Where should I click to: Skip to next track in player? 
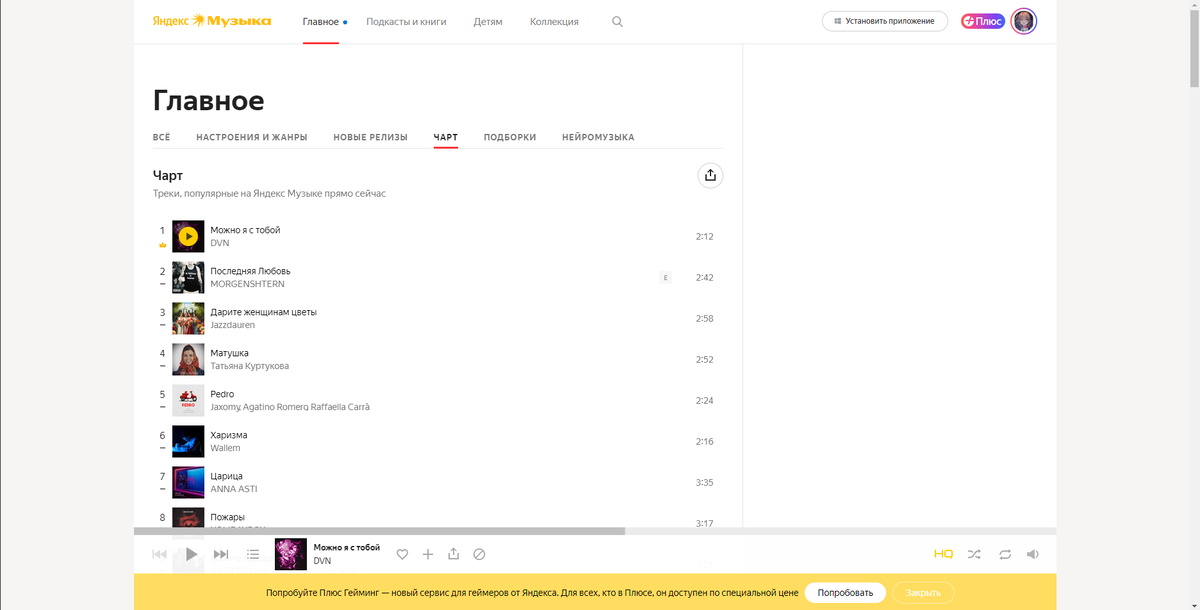point(221,554)
